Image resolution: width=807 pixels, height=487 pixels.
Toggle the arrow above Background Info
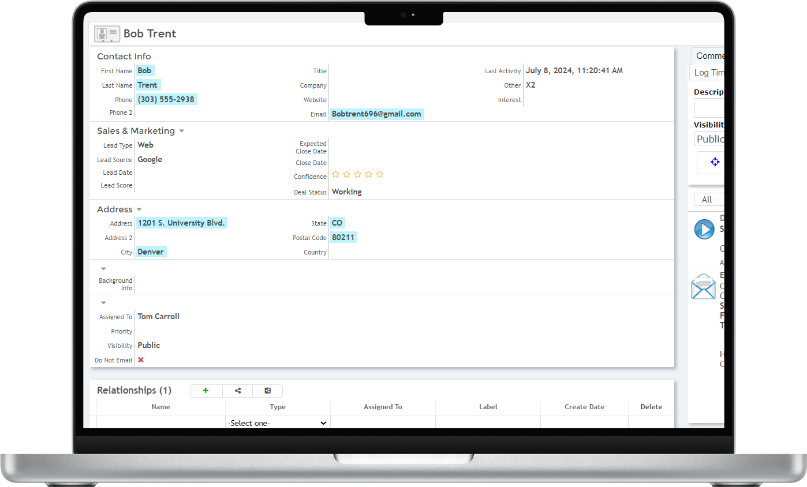(x=102, y=268)
